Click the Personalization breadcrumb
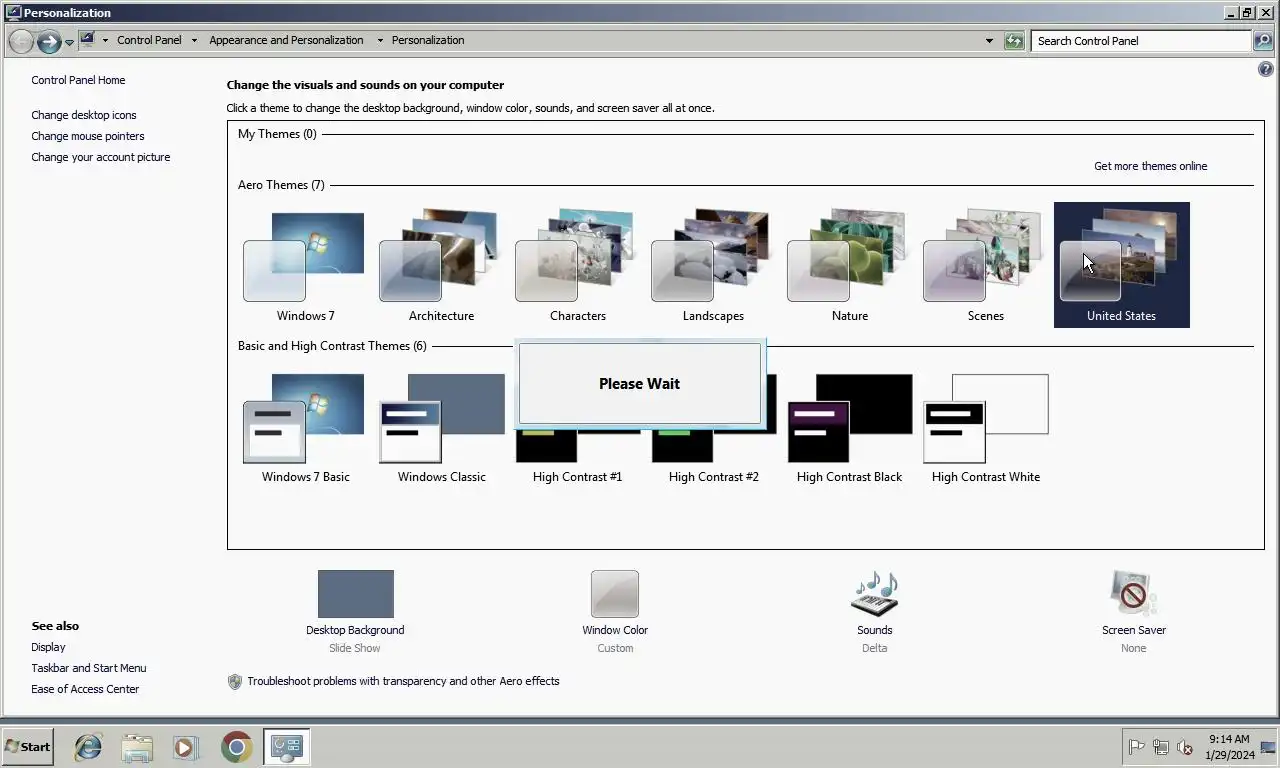Viewport: 1280px width, 768px height. [428, 40]
